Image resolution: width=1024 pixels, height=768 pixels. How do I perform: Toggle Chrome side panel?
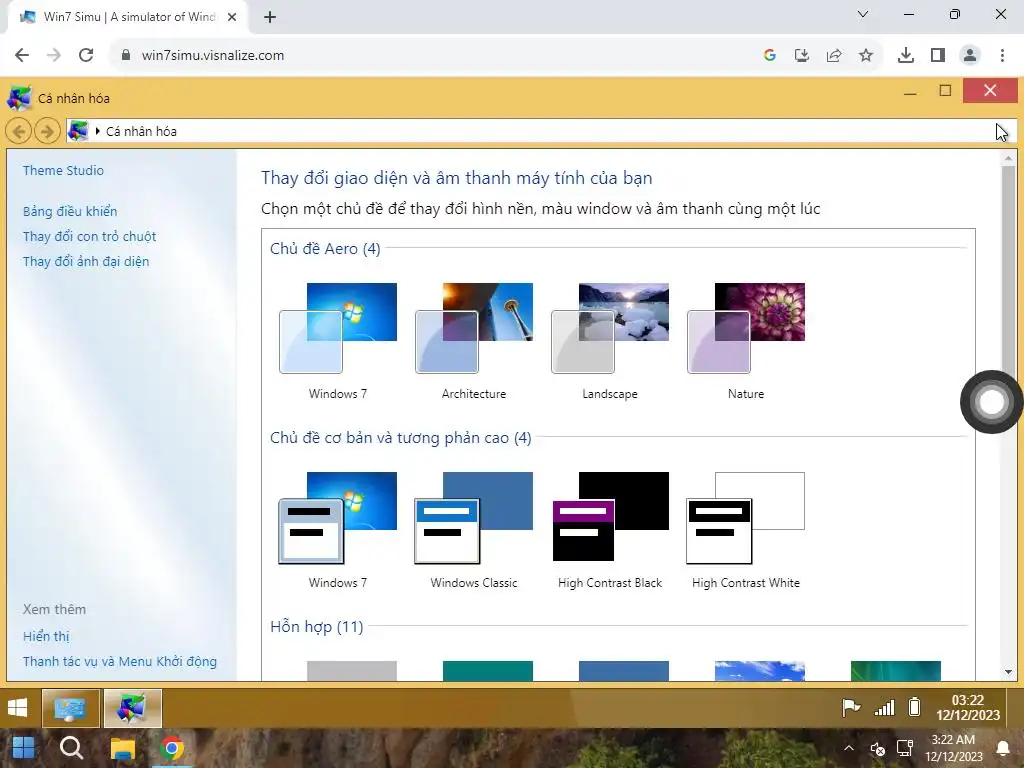tap(938, 55)
